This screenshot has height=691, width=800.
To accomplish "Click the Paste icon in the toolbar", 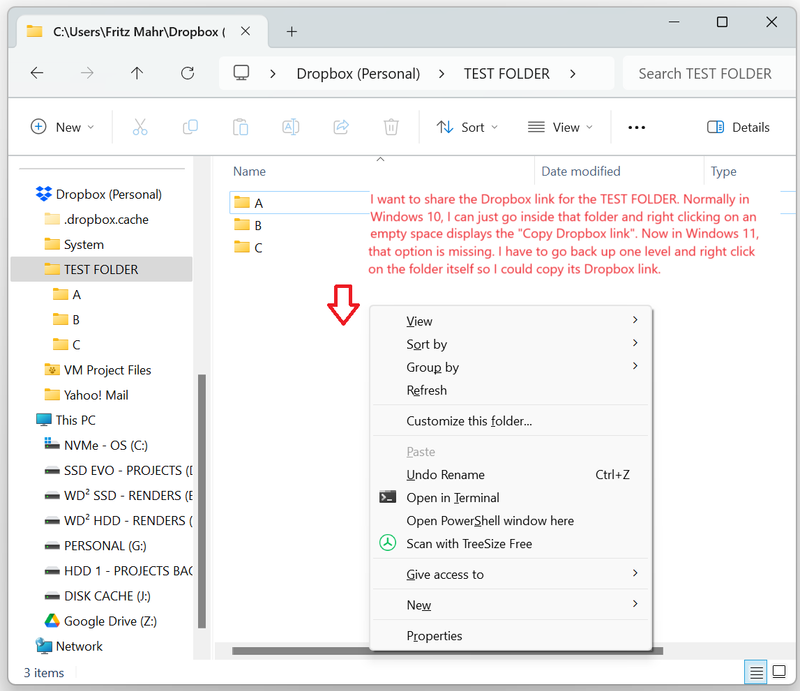I will point(240,127).
